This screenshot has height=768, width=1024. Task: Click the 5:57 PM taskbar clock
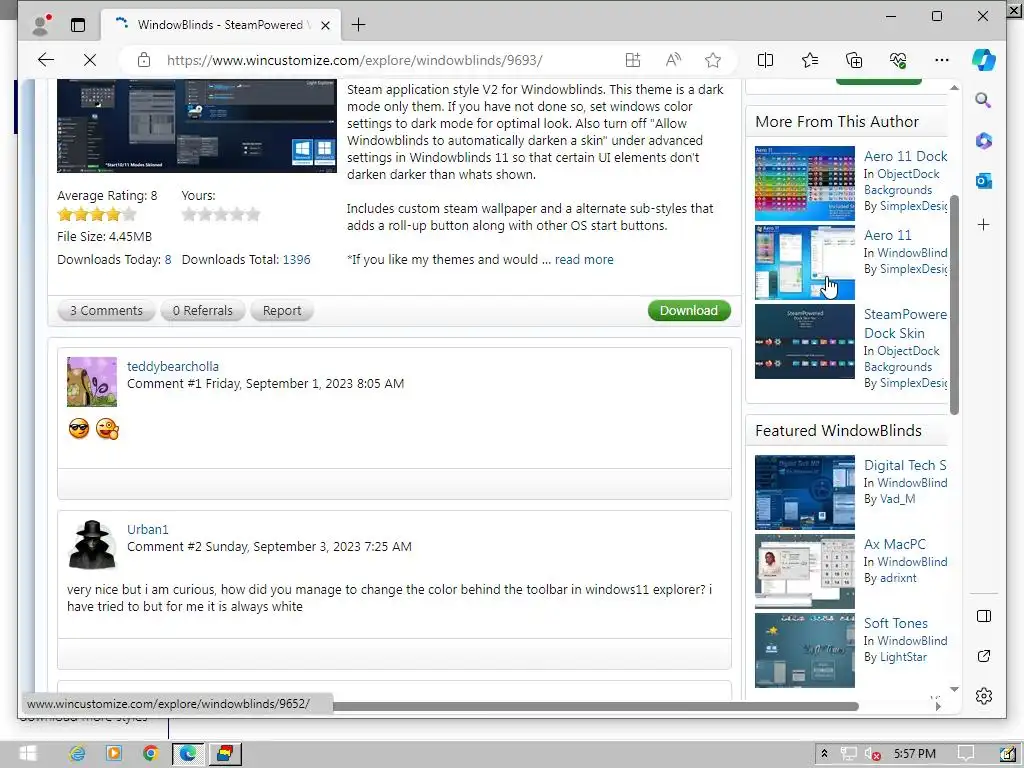tap(914, 754)
